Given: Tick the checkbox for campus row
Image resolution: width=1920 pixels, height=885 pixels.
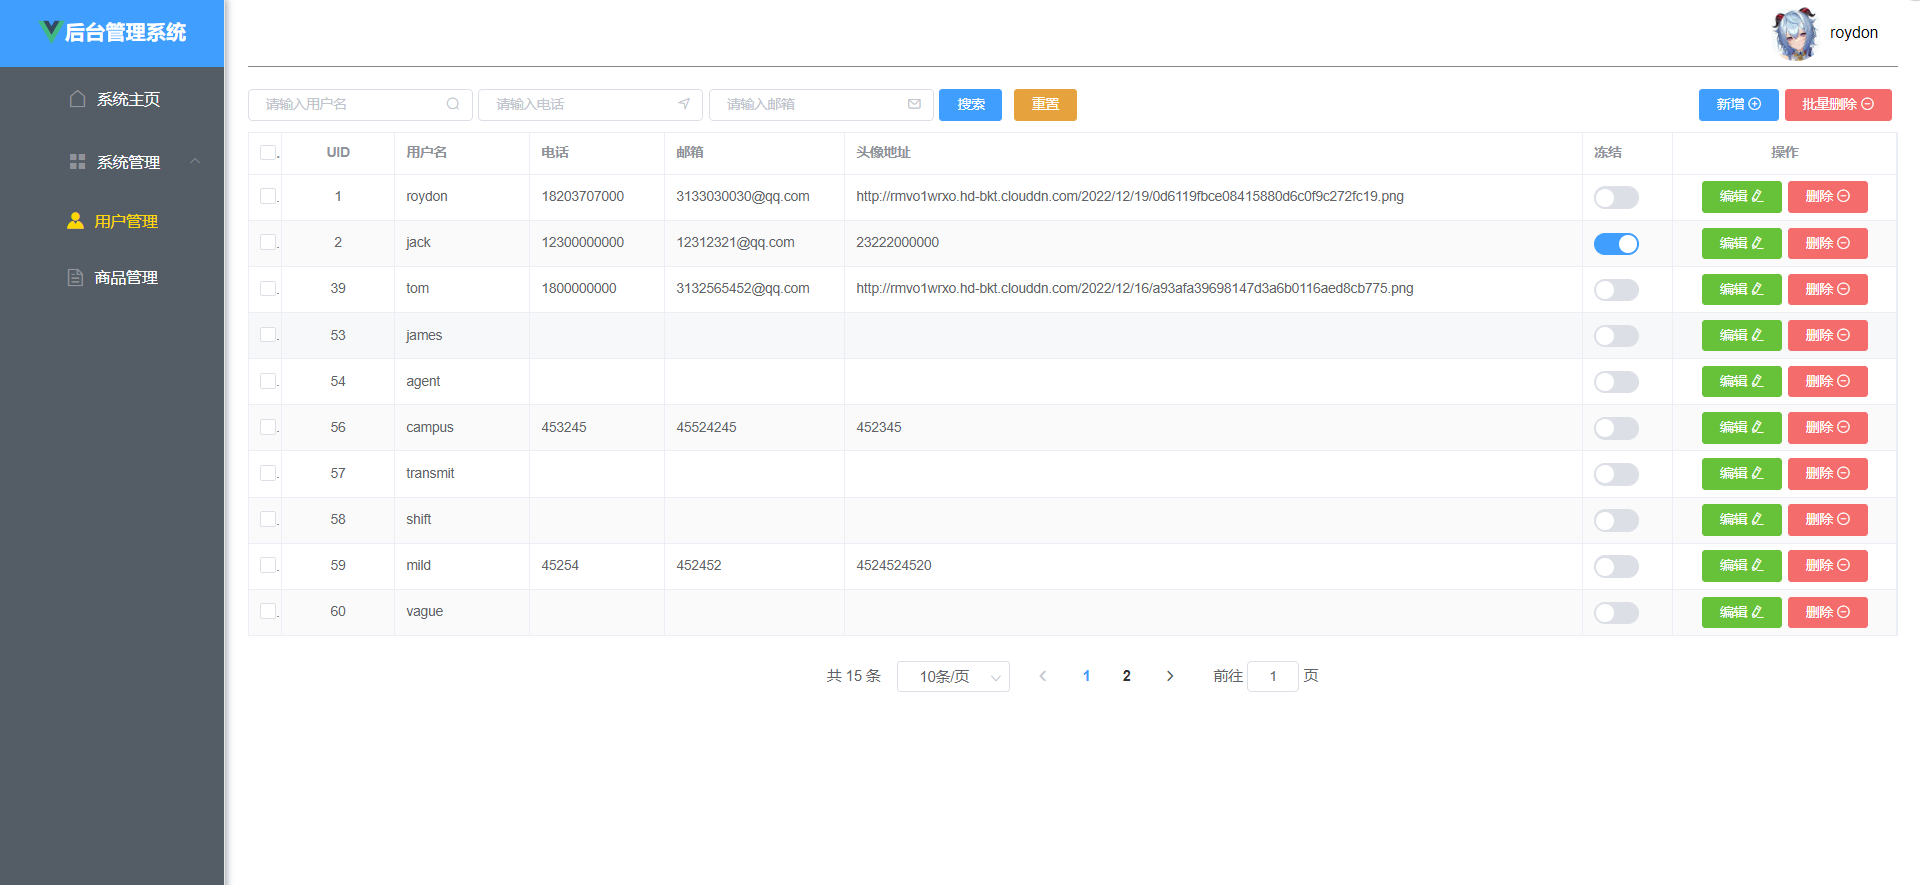Looking at the screenshot, I should [x=268, y=427].
